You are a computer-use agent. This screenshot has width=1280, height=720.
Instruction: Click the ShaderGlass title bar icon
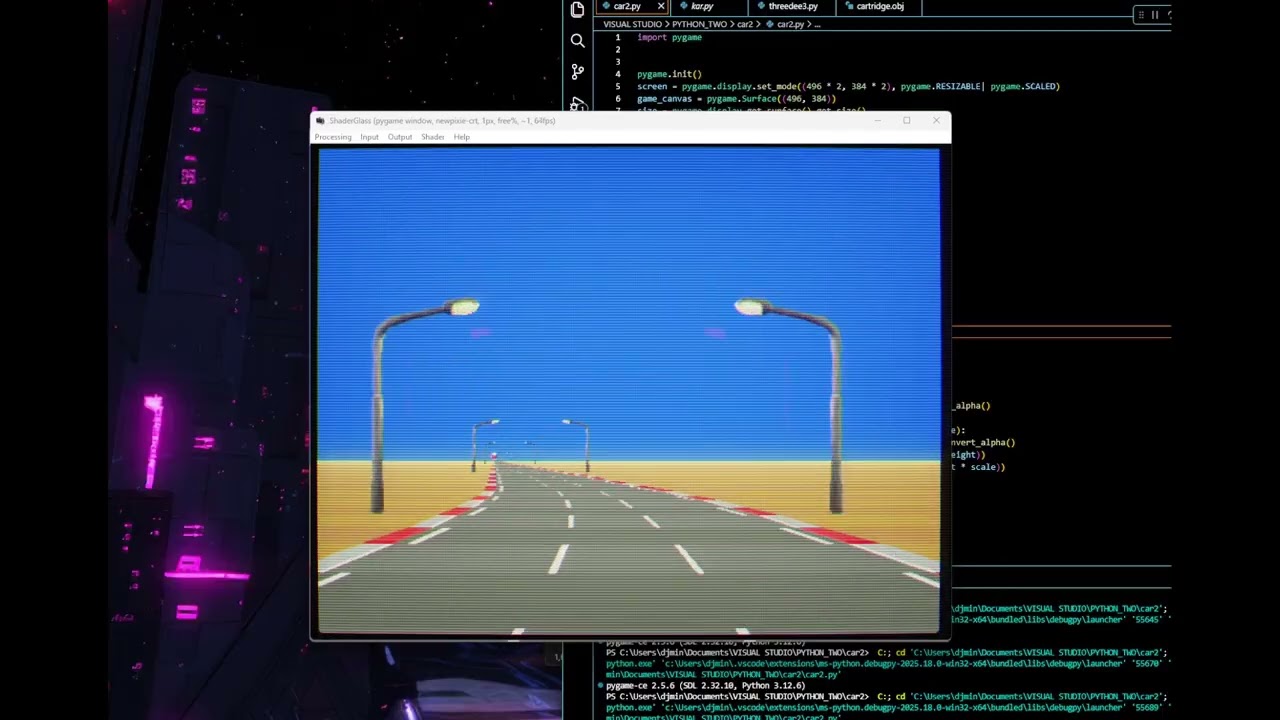click(320, 121)
